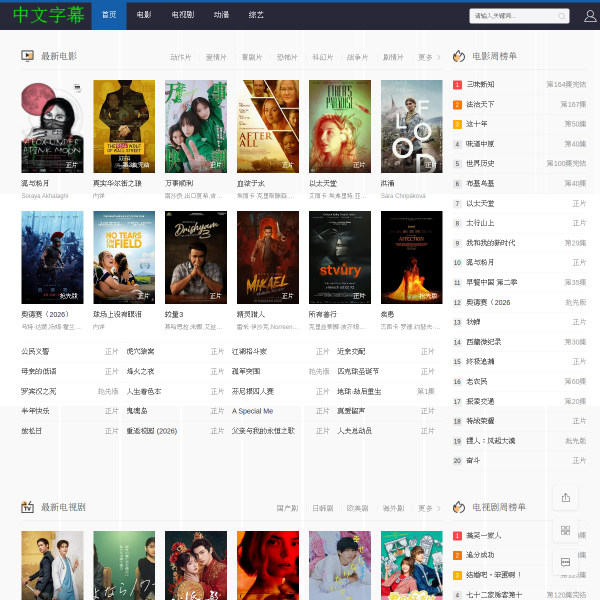Image resolution: width=600 pixels, height=600 pixels.
Task: Open Sara Chripakova credit under FLOOD poster
Action: pyautogui.click(x=403, y=196)
